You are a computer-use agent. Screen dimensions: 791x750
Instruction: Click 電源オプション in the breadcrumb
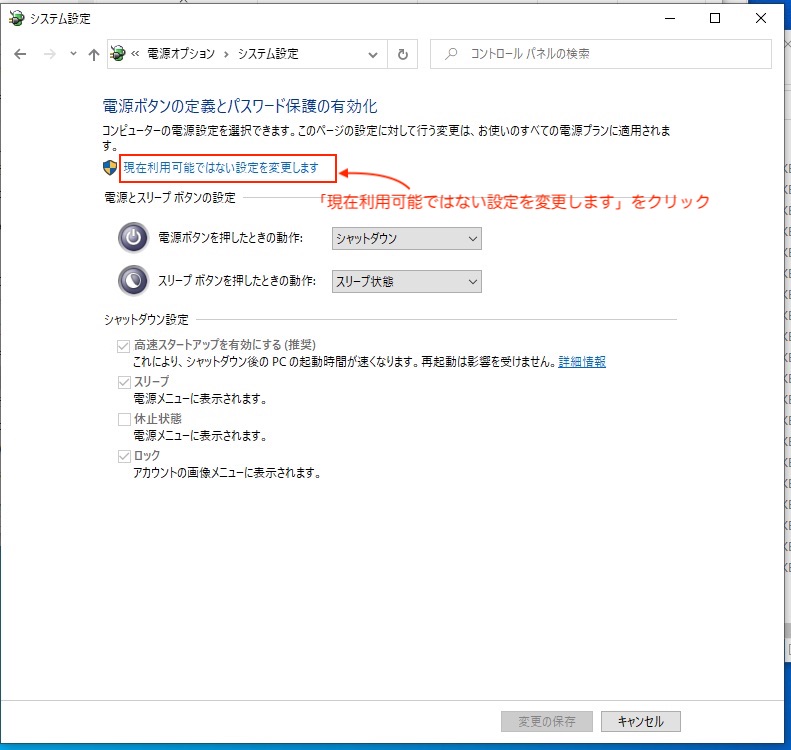tap(181, 53)
